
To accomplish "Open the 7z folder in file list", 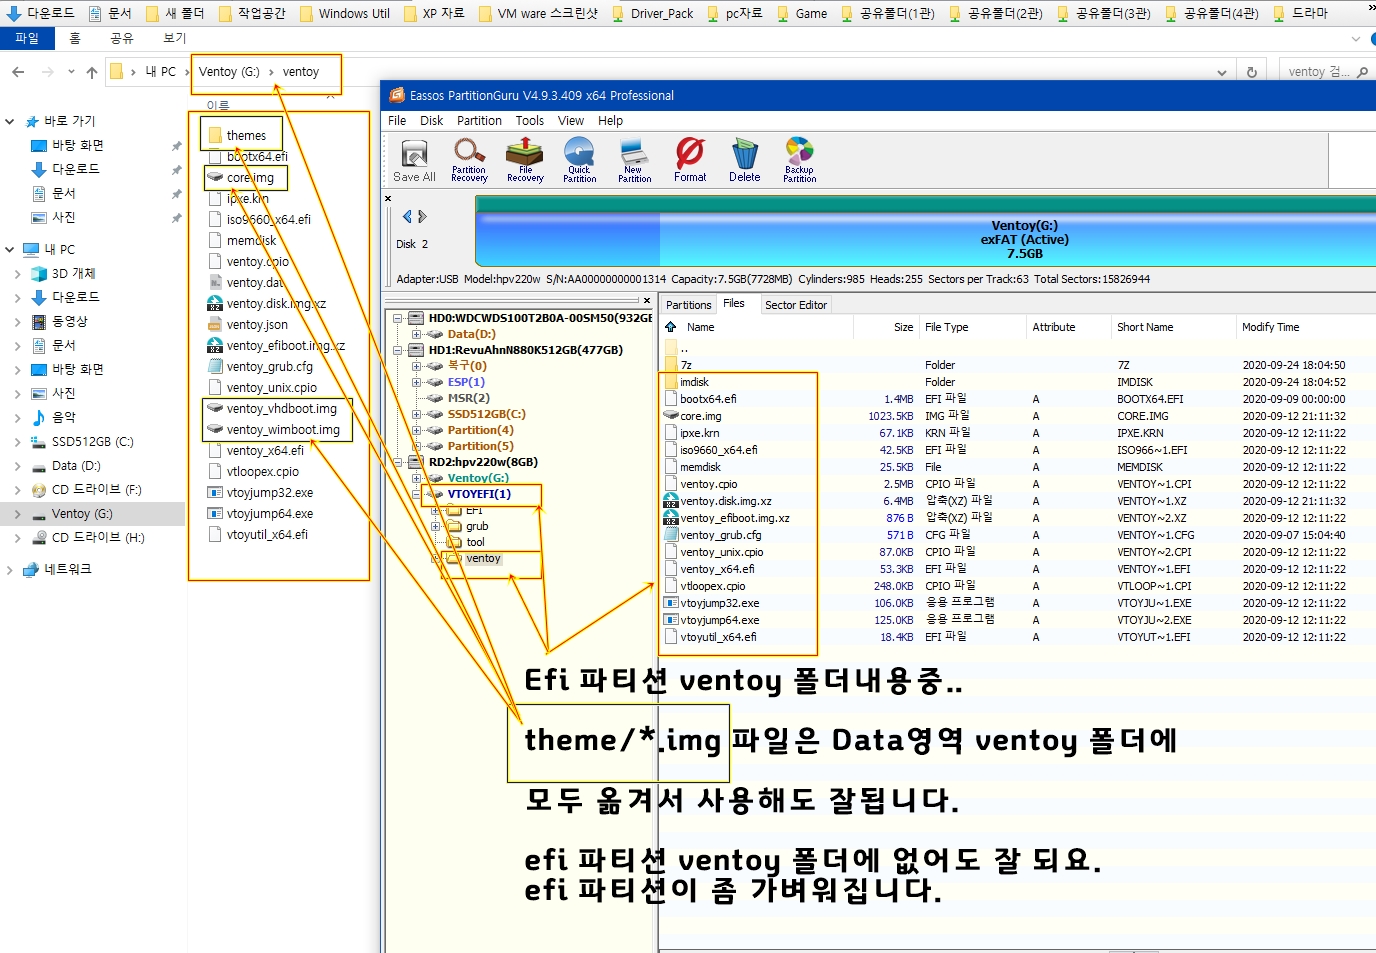I will 685,365.
